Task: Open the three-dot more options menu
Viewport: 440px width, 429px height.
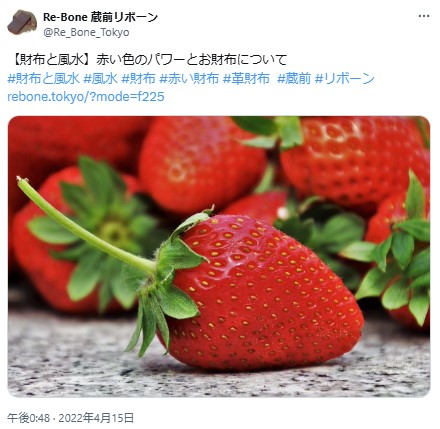Action: click(x=424, y=16)
